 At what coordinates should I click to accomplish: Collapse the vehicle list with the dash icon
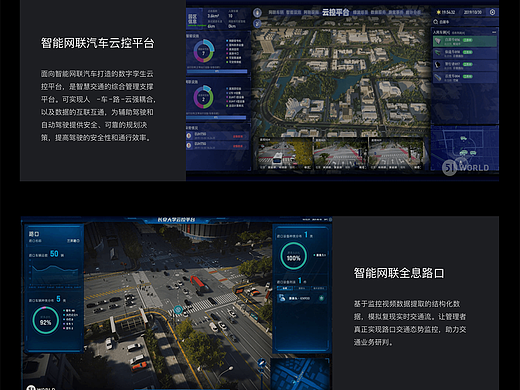pyautogui.click(x=494, y=32)
